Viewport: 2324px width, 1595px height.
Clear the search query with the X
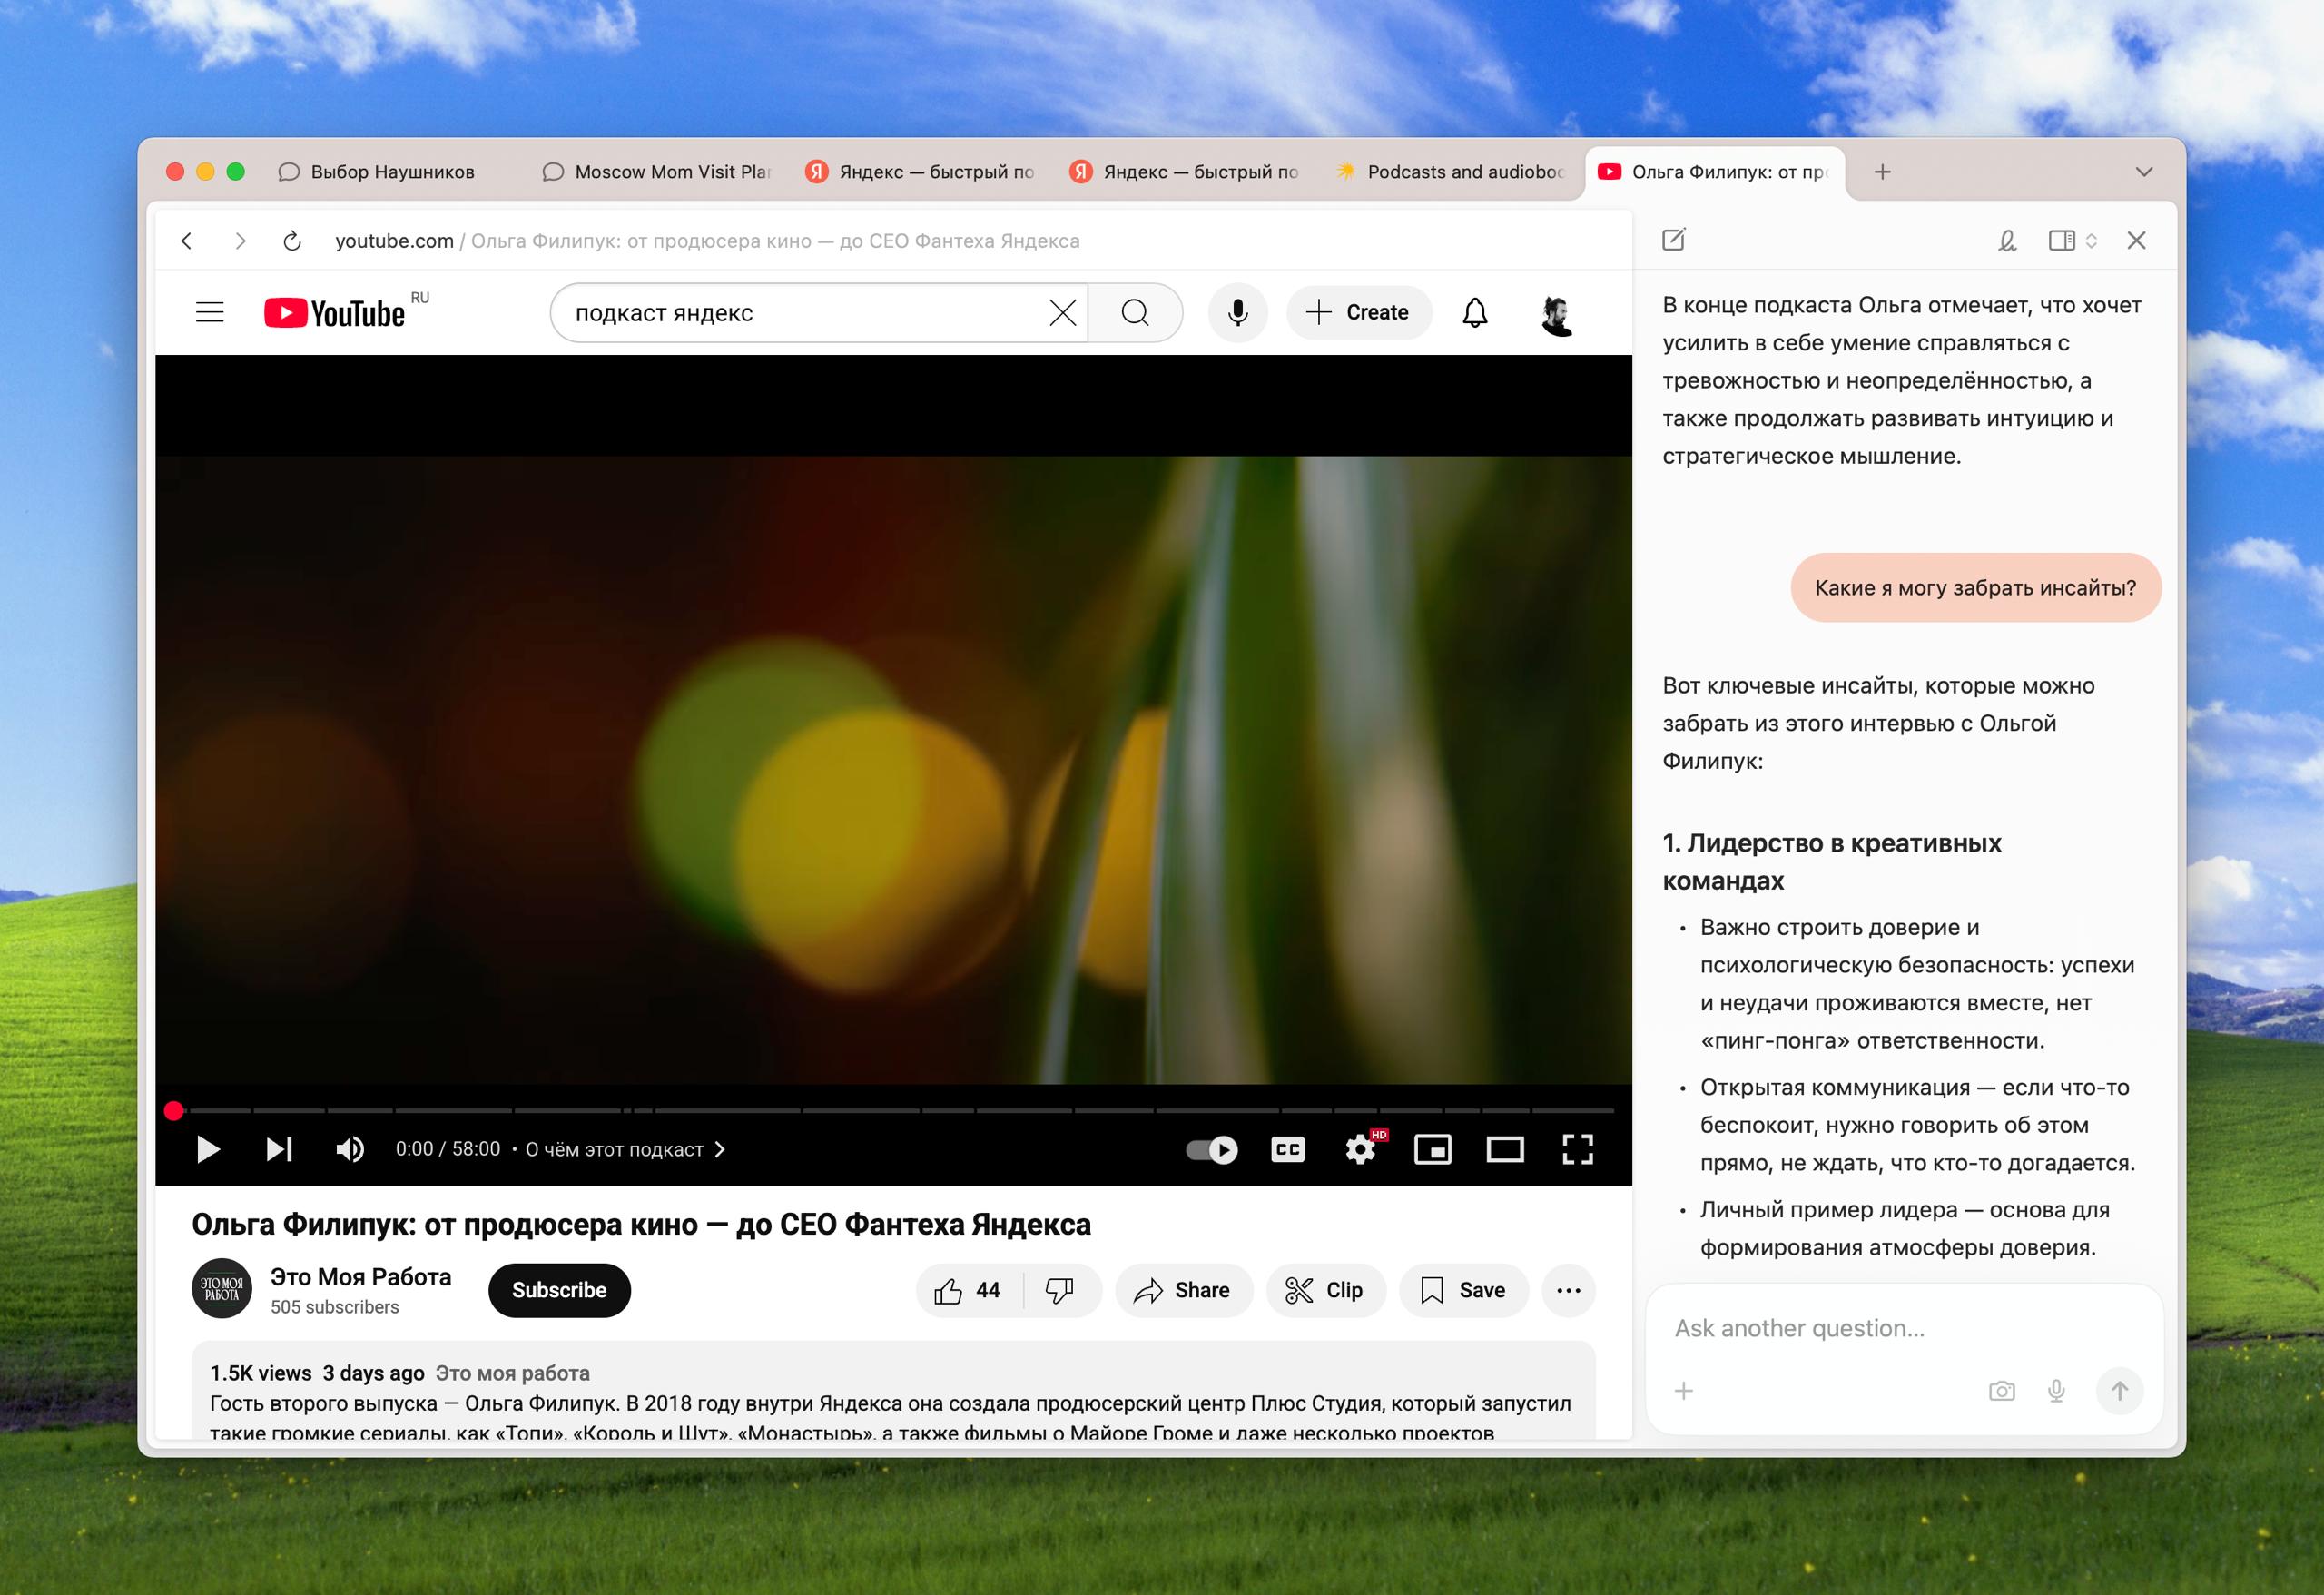[1062, 313]
